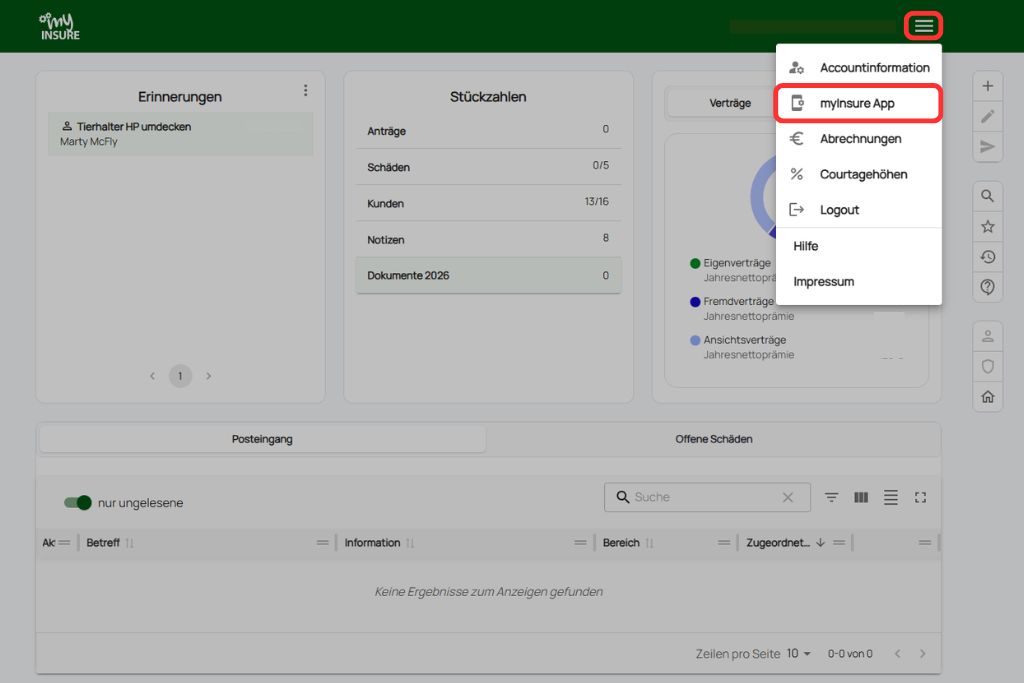Viewport: 1024px width, 683px height.
Task: Open Erinnerungen three-dot options menu
Action: click(306, 90)
